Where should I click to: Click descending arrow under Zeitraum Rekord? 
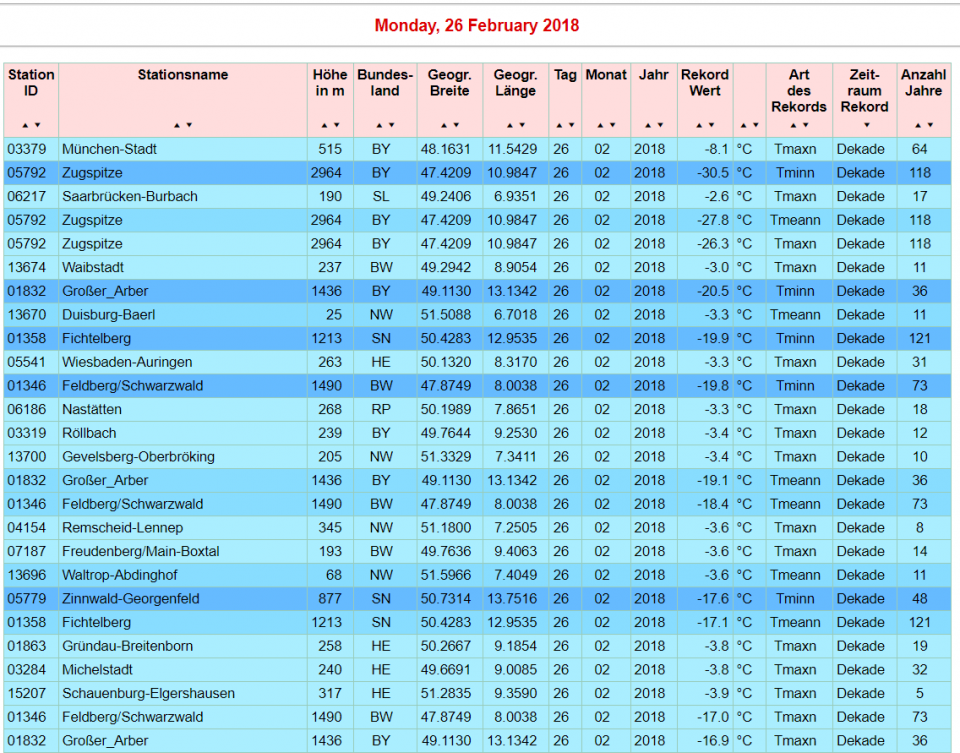[864, 125]
